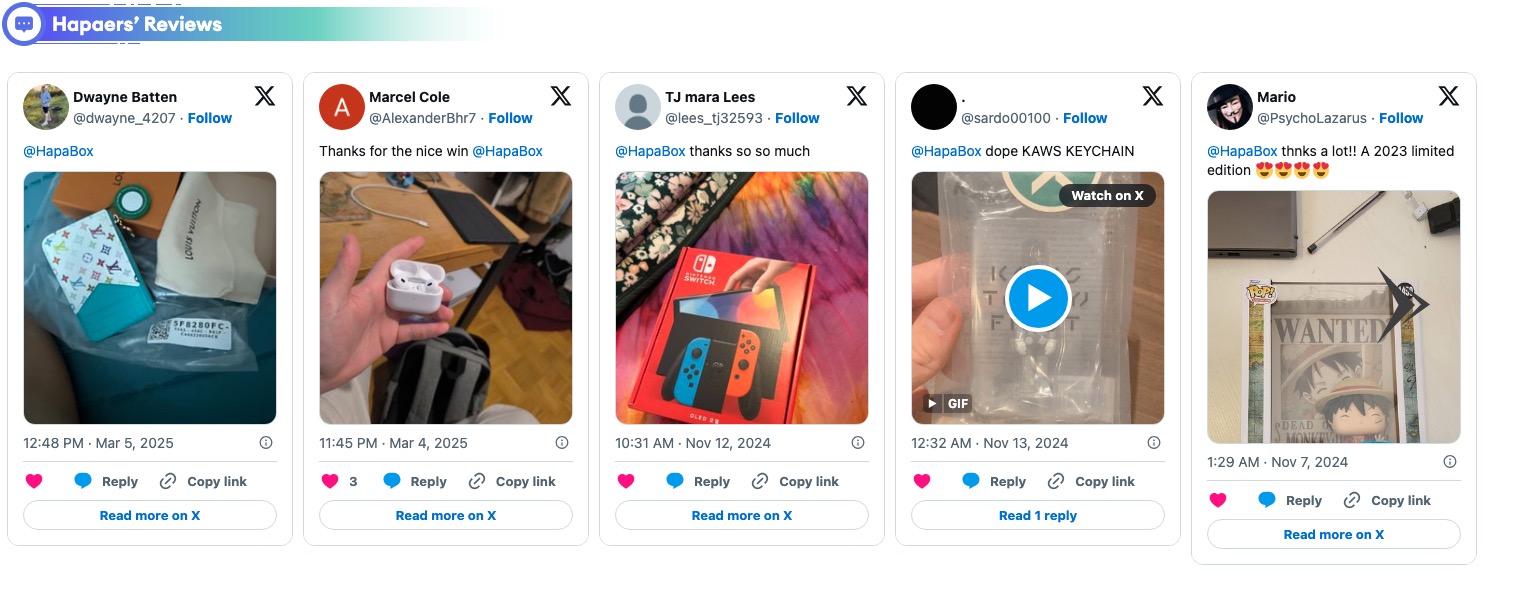The height and width of the screenshot is (591, 1513).
Task: Open Mario's profile avatar
Action: pyautogui.click(x=1230, y=107)
